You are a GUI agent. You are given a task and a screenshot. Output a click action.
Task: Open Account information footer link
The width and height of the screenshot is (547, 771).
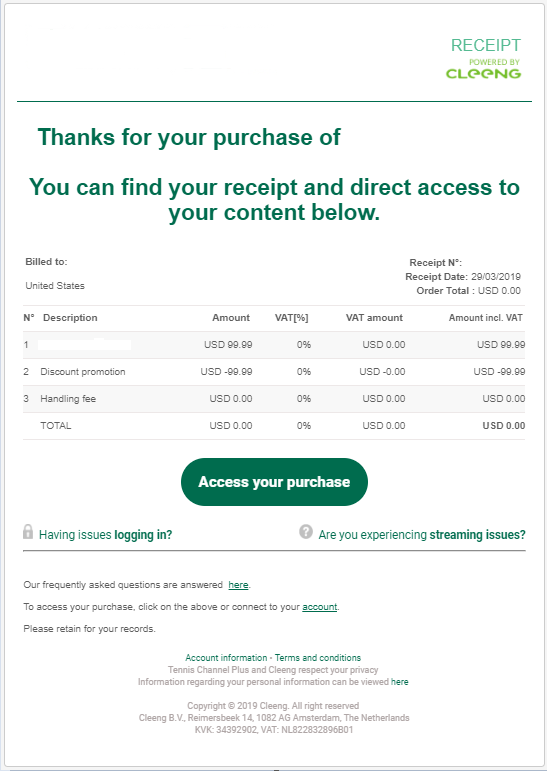coord(226,658)
